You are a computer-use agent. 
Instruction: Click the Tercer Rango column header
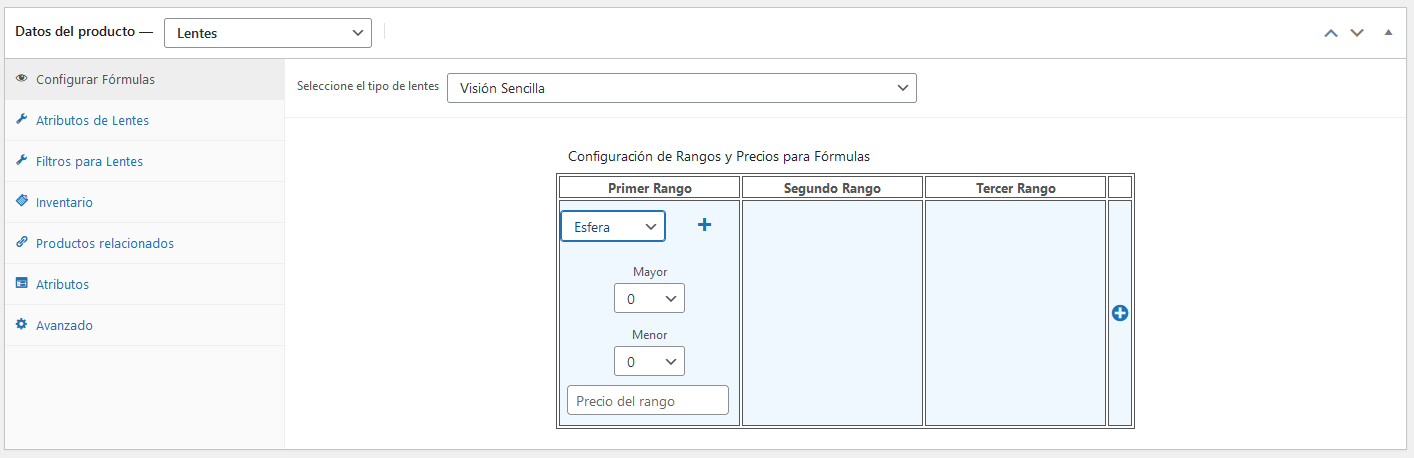pos(1015,188)
